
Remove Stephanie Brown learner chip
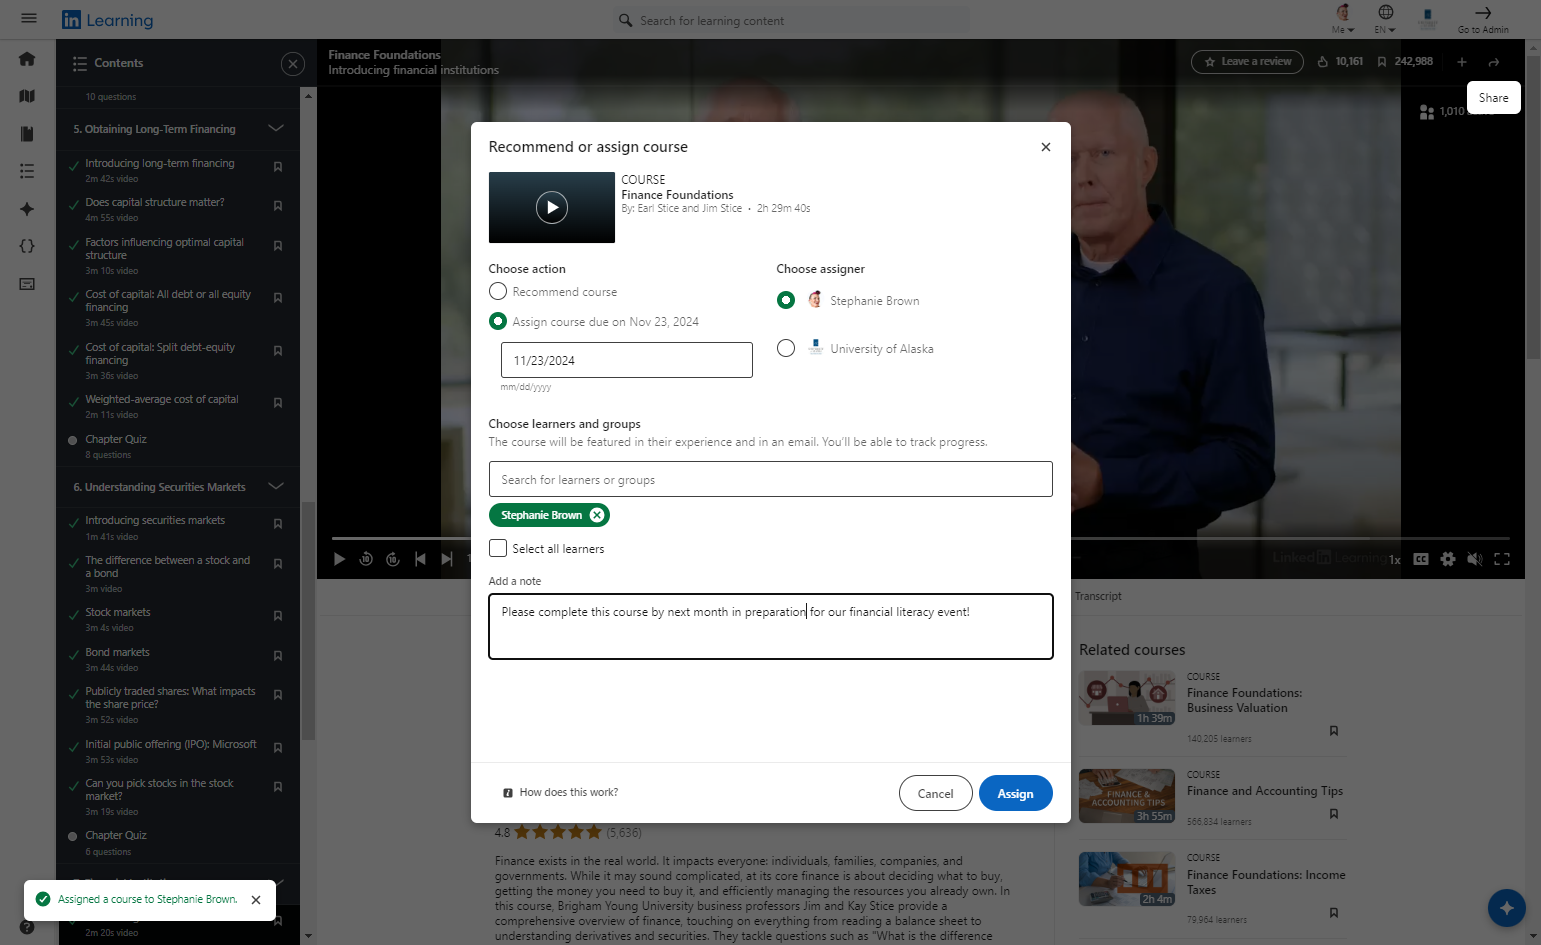(597, 515)
